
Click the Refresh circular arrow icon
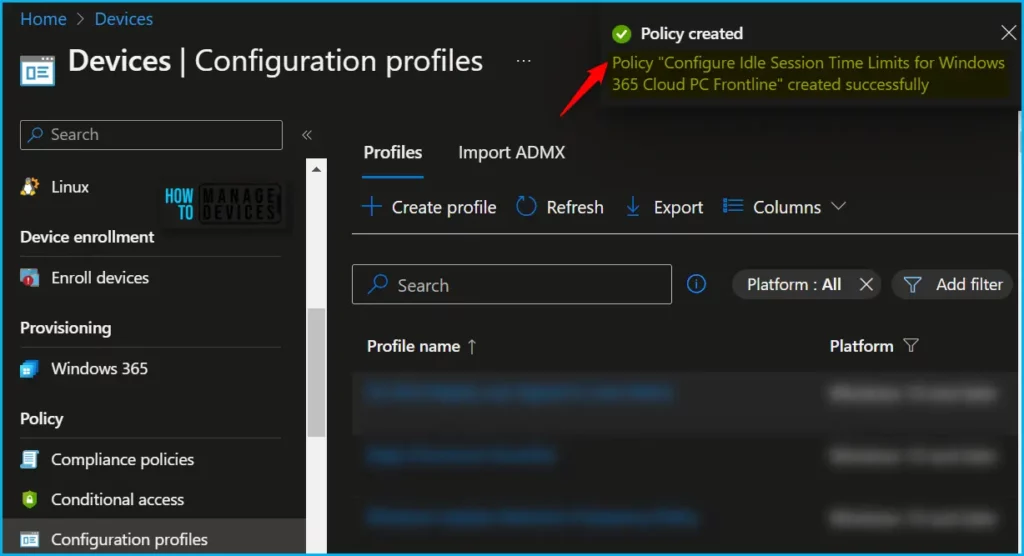coord(526,206)
